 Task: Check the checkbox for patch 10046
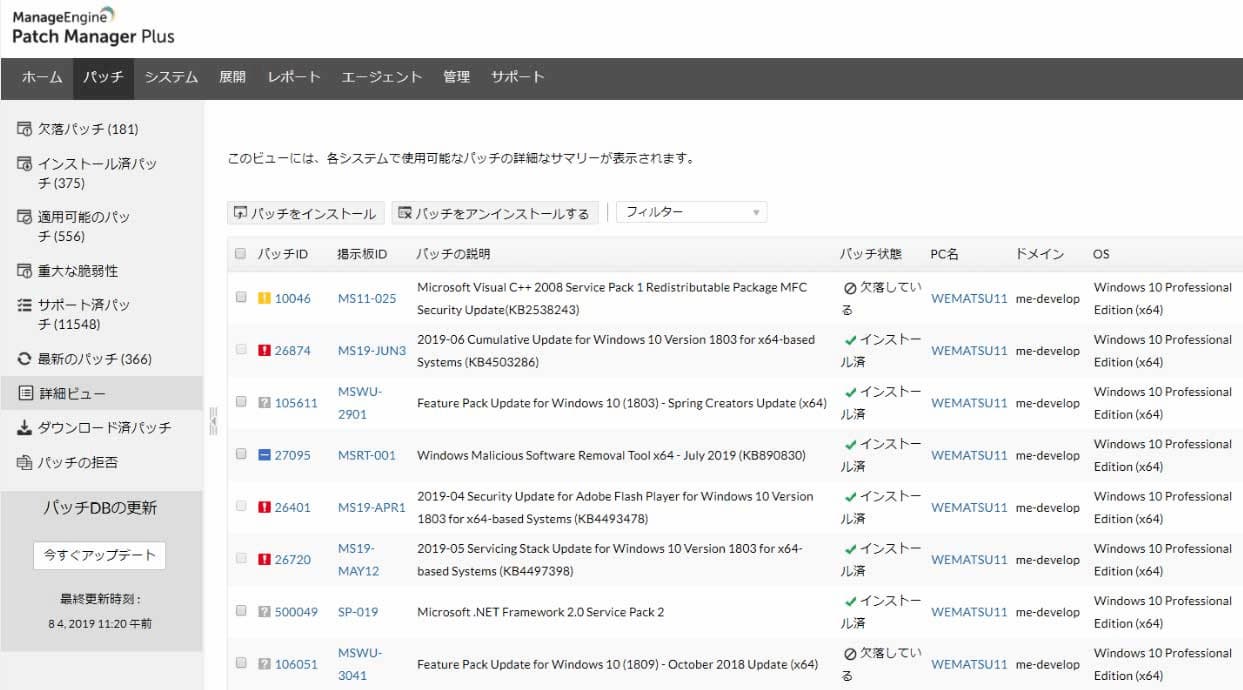240,298
